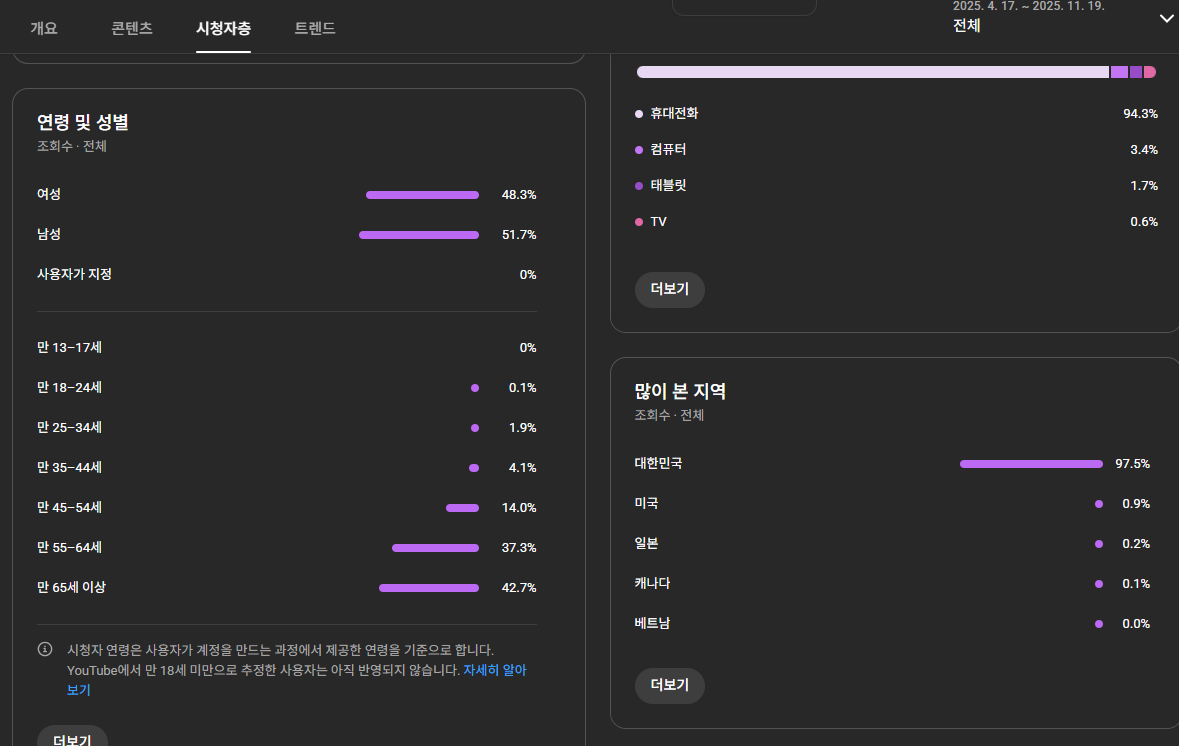The image size is (1179, 746).
Task: Click 더보기 in the 연령 및 성별 card
Action: pyautogui.click(x=72, y=738)
